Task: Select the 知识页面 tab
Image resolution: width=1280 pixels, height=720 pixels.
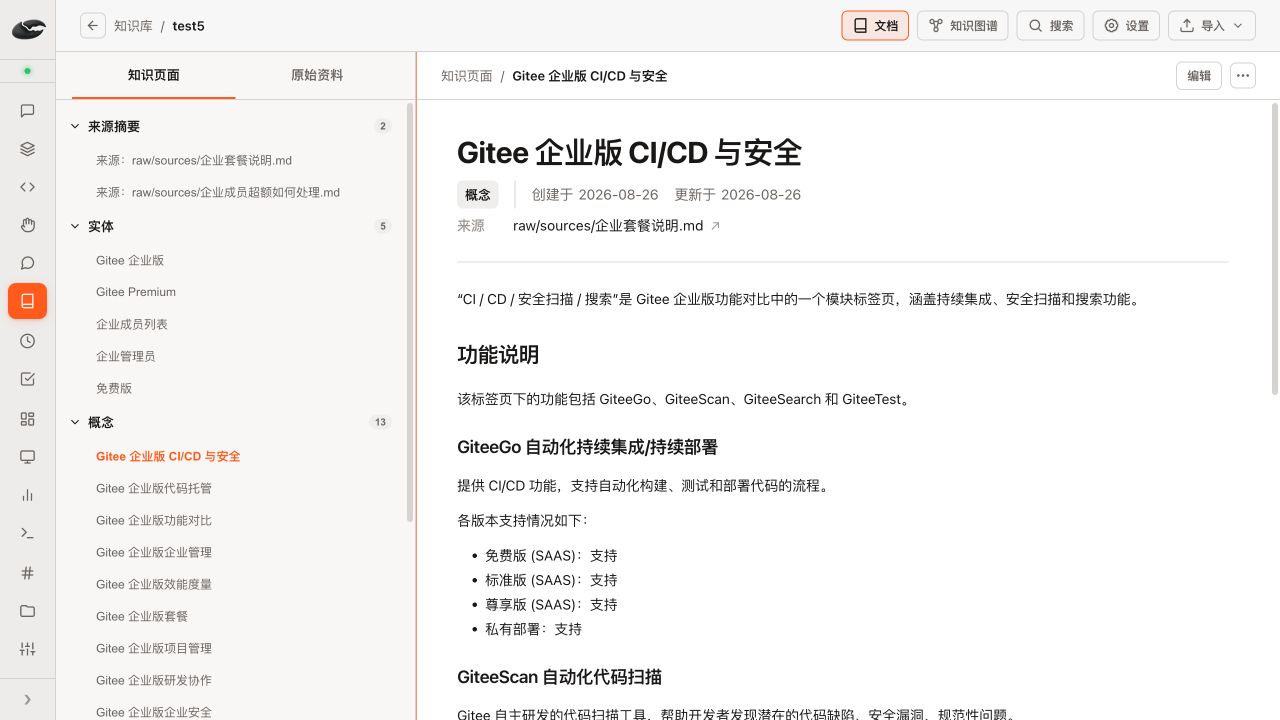Action: point(154,75)
